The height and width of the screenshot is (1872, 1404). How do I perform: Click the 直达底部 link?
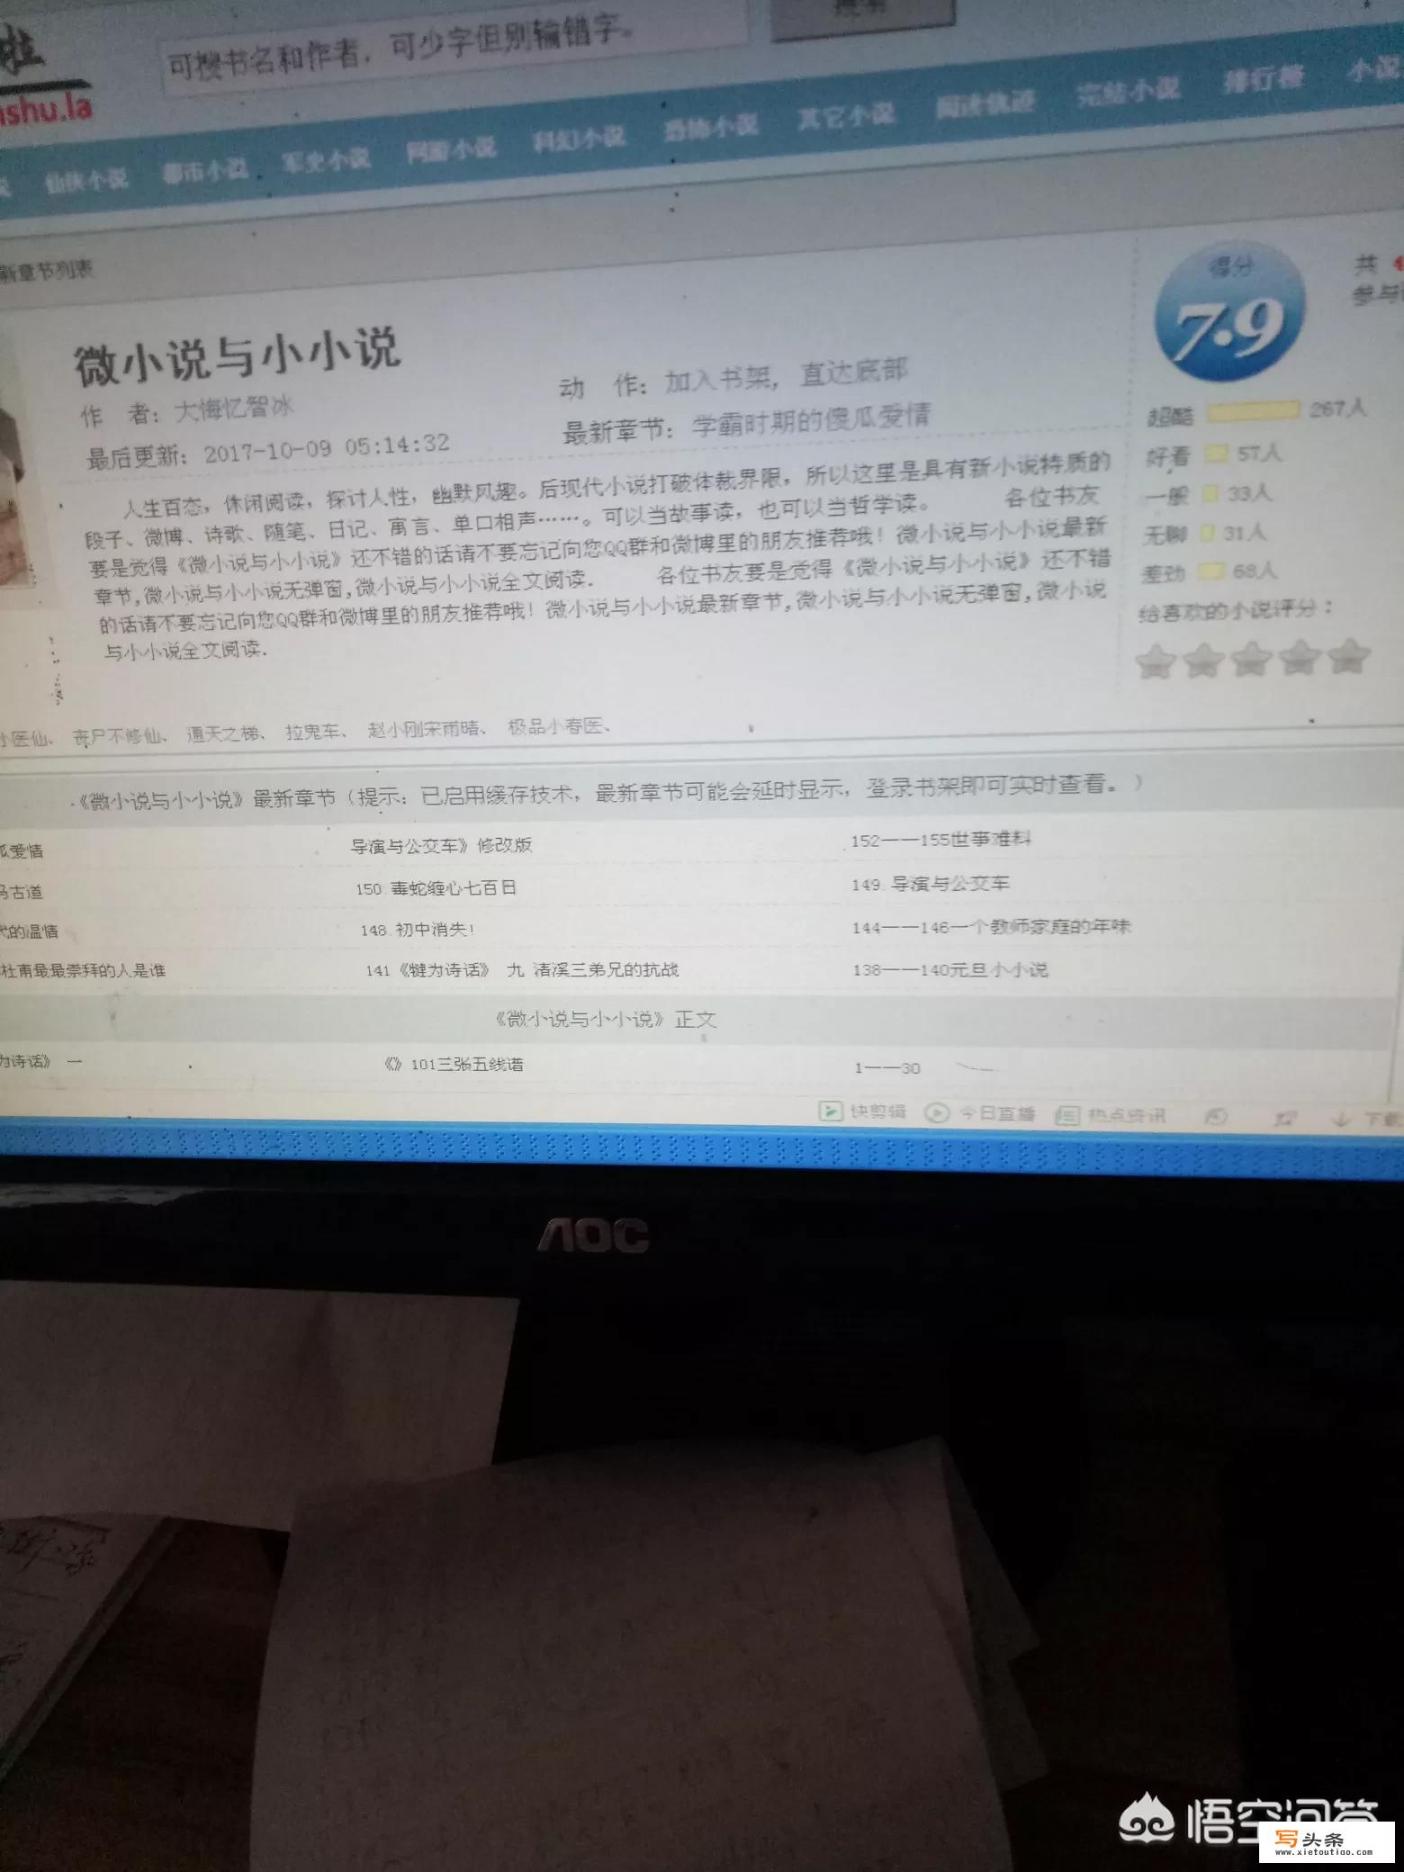point(853,373)
